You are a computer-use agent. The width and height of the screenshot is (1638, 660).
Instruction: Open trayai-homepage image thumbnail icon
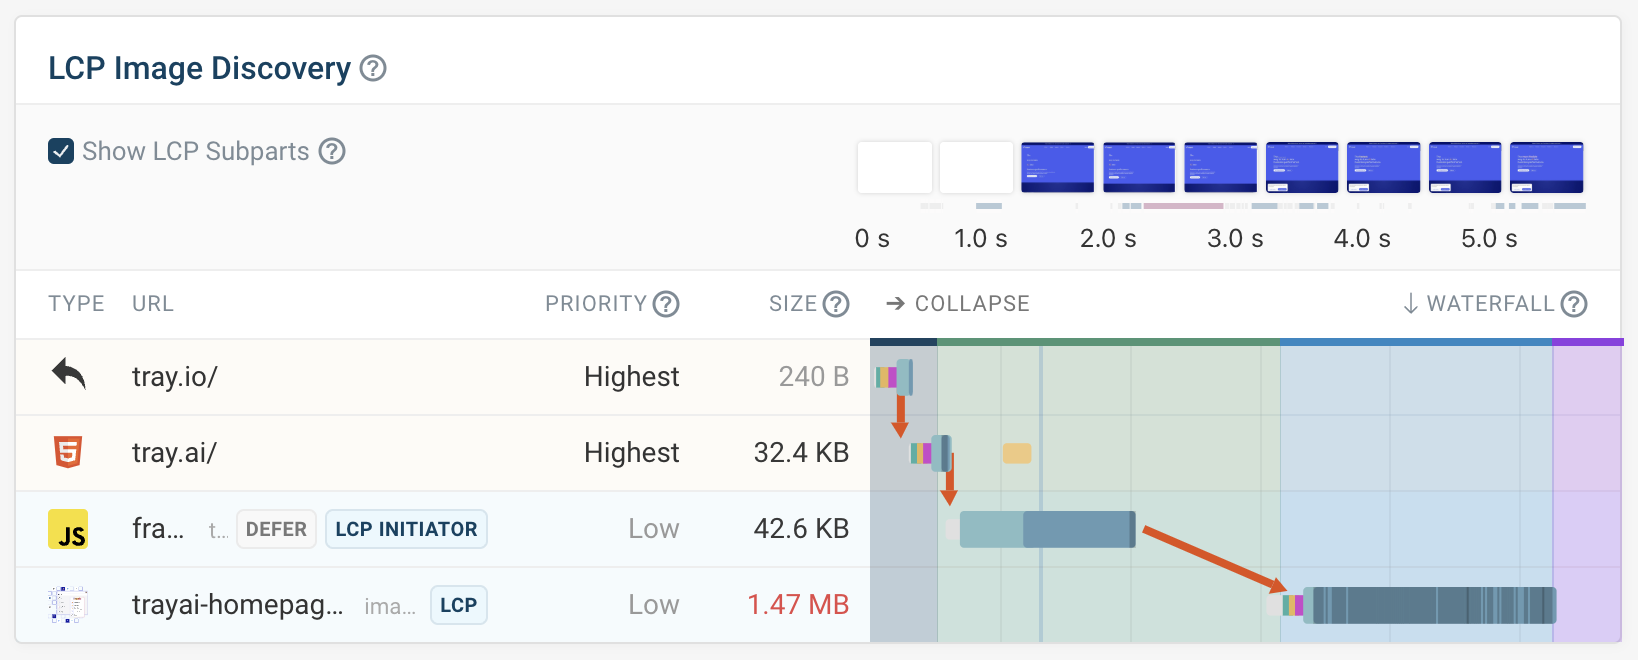point(68,605)
